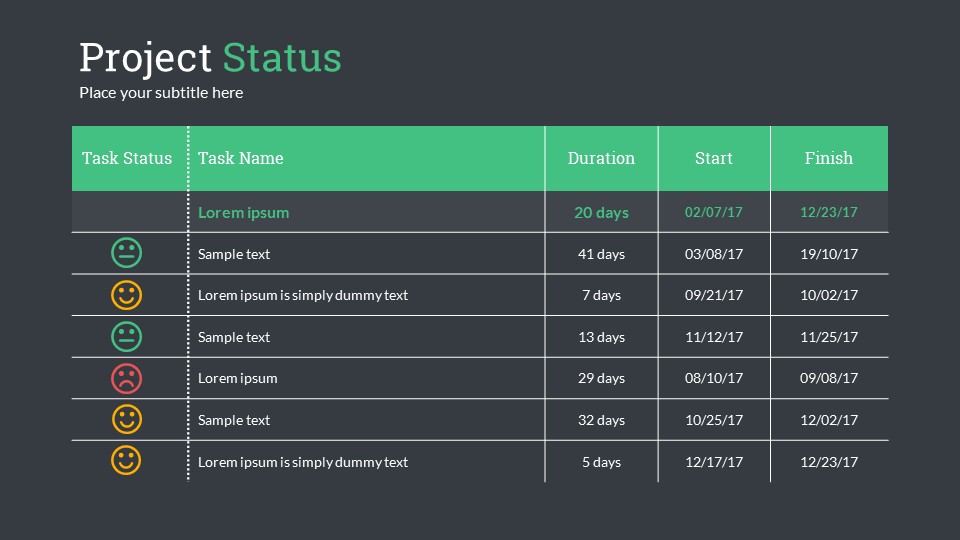
Task: Select the green '20 days' duration cell
Action: [x=601, y=212]
